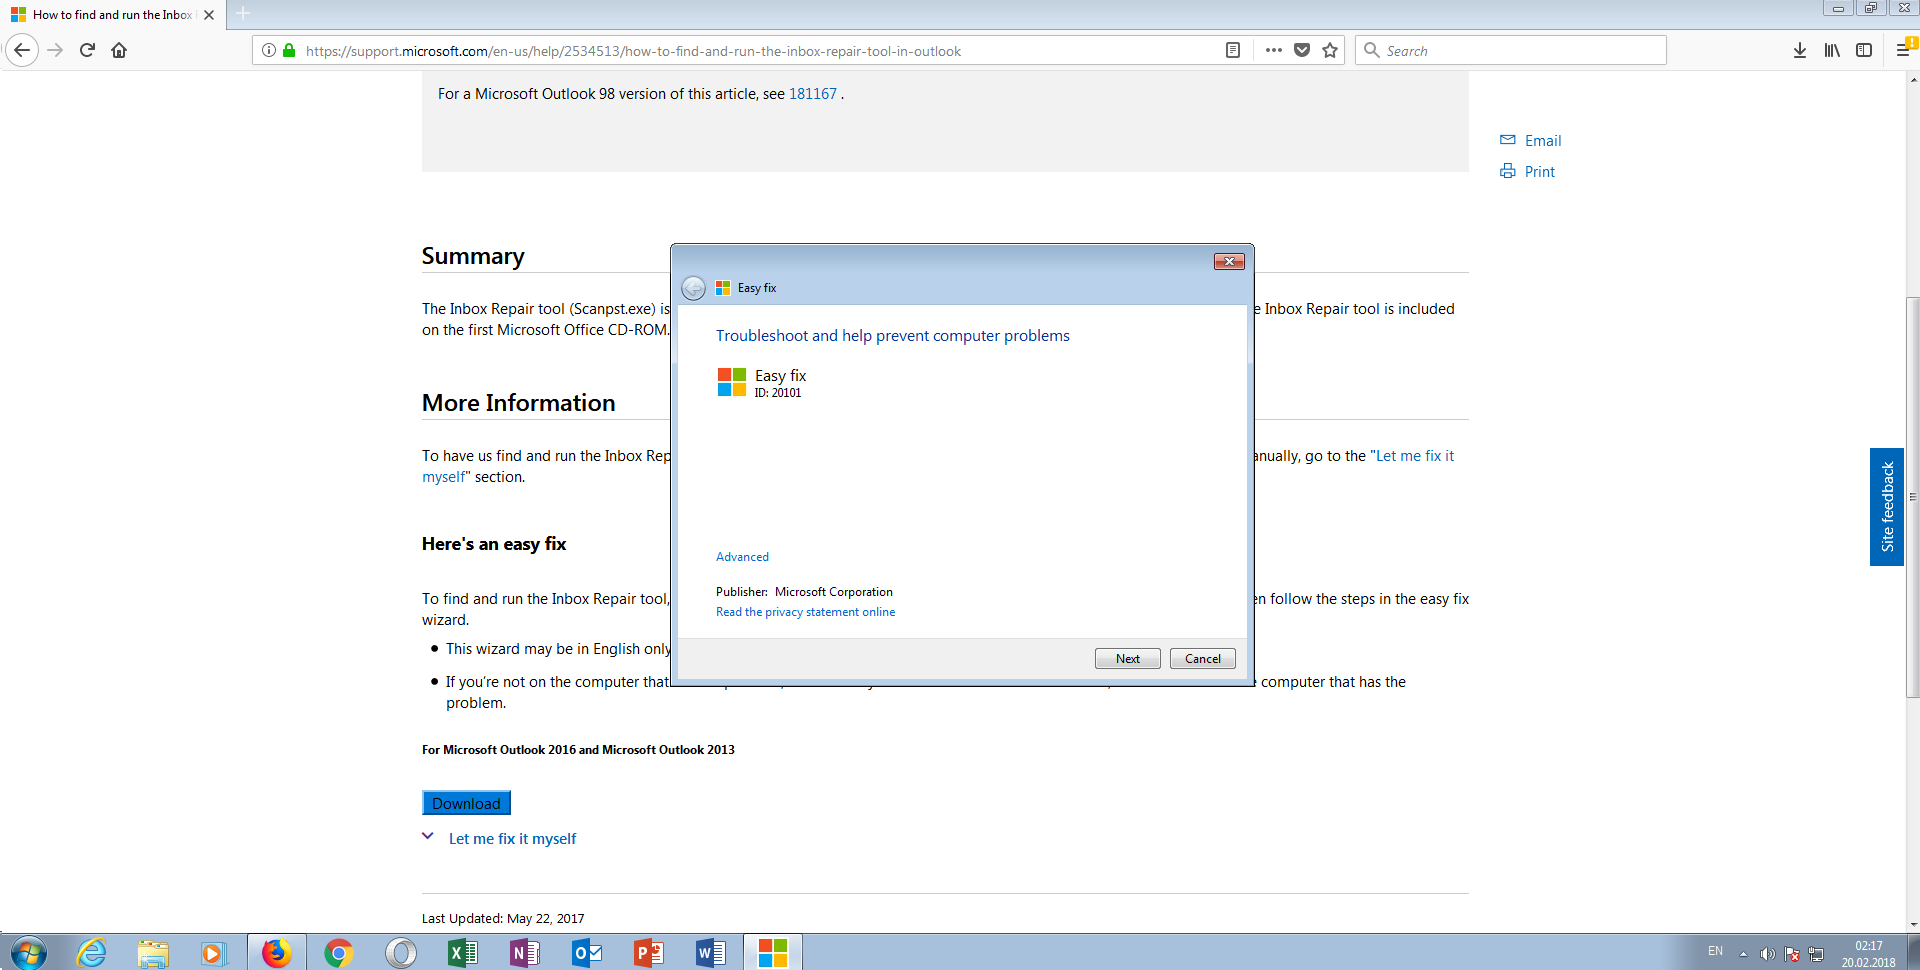Open Excel from taskbar
This screenshot has height=970, width=1920.
463,953
